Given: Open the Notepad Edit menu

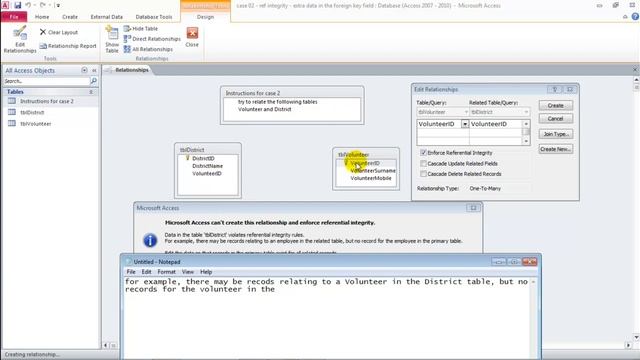Looking at the screenshot, I should (146, 272).
